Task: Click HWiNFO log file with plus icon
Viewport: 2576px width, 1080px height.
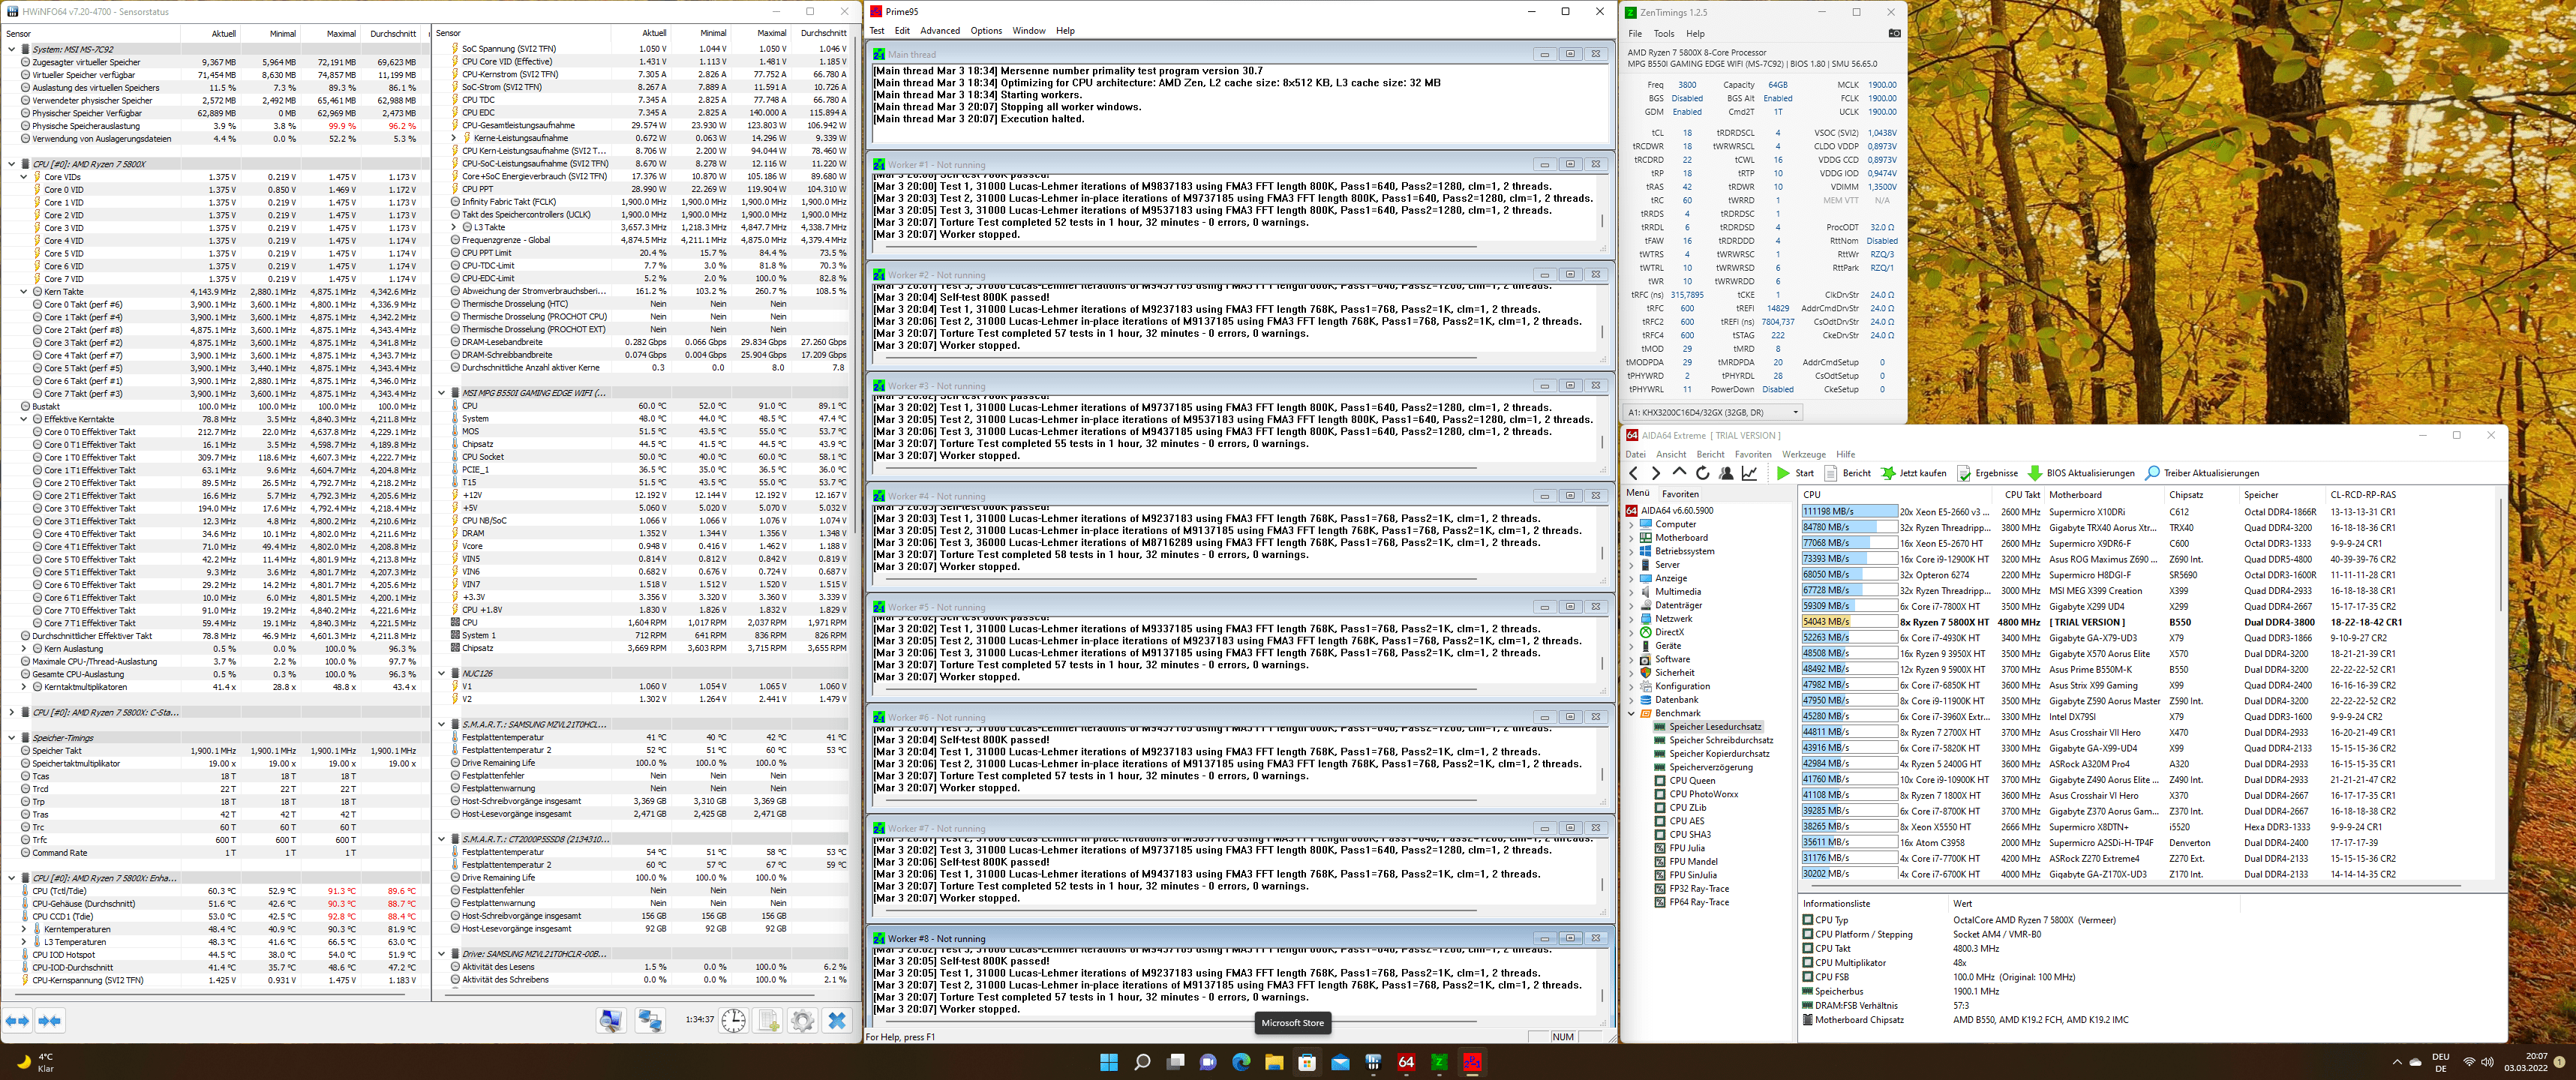Action: [x=768, y=1021]
